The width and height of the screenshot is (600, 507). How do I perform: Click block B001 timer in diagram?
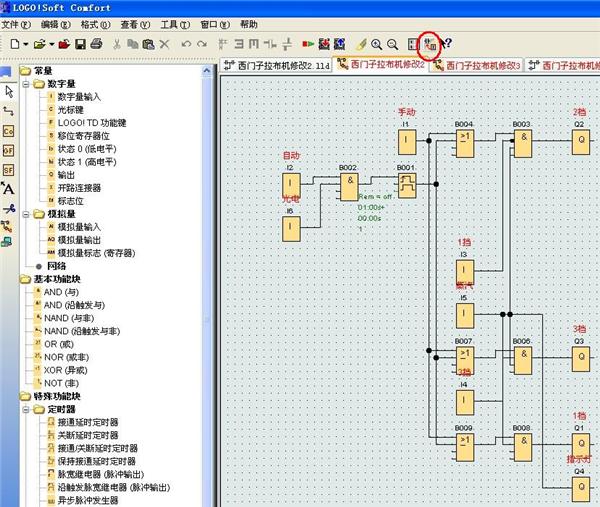click(x=407, y=185)
